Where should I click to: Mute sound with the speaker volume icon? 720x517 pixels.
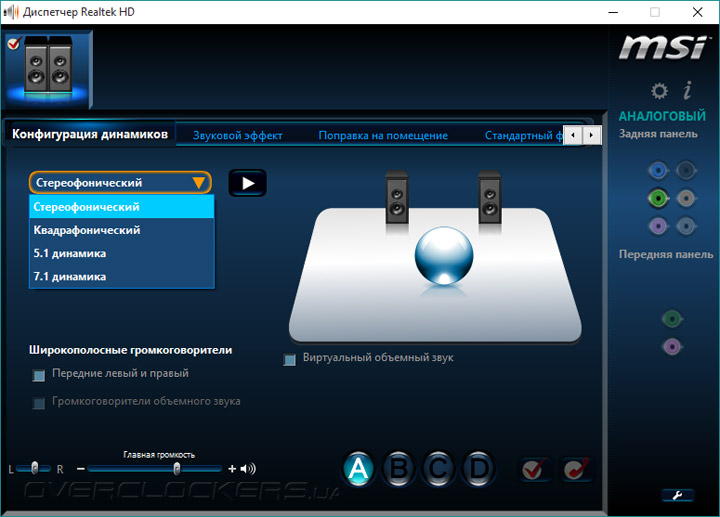pos(248,469)
